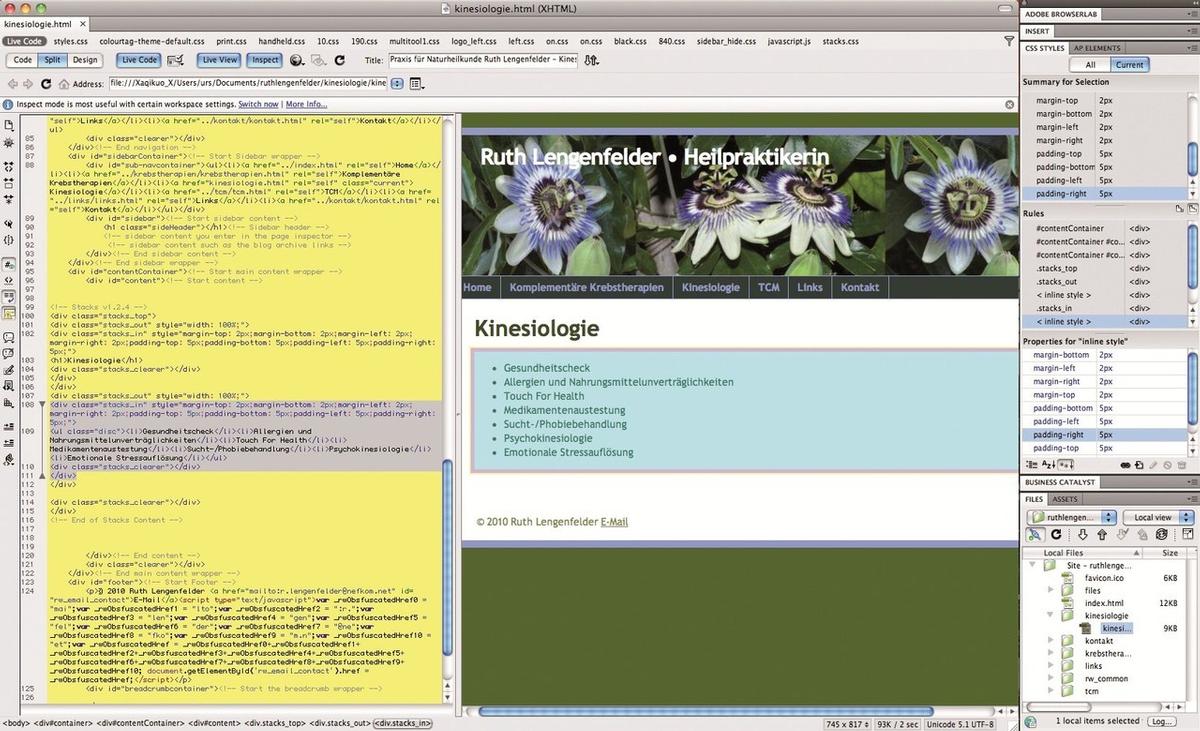
Task: Click Open Documents icon in coding toolbar
Action: pyautogui.click(x=9, y=125)
